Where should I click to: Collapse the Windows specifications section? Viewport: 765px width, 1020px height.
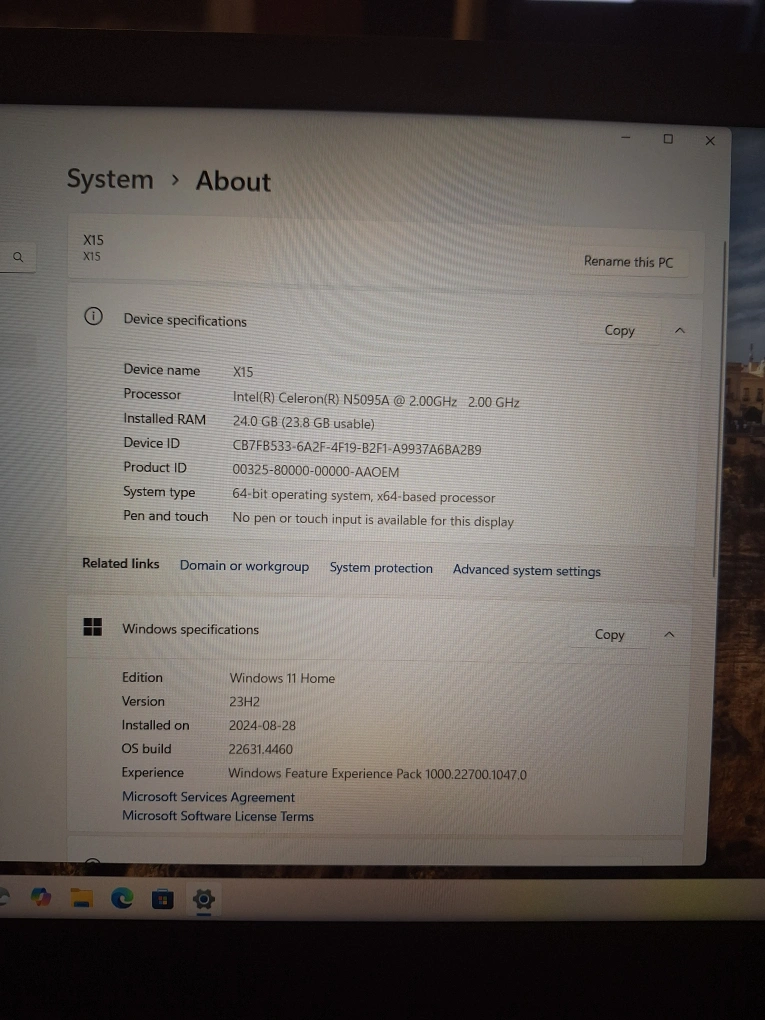pyautogui.click(x=669, y=634)
